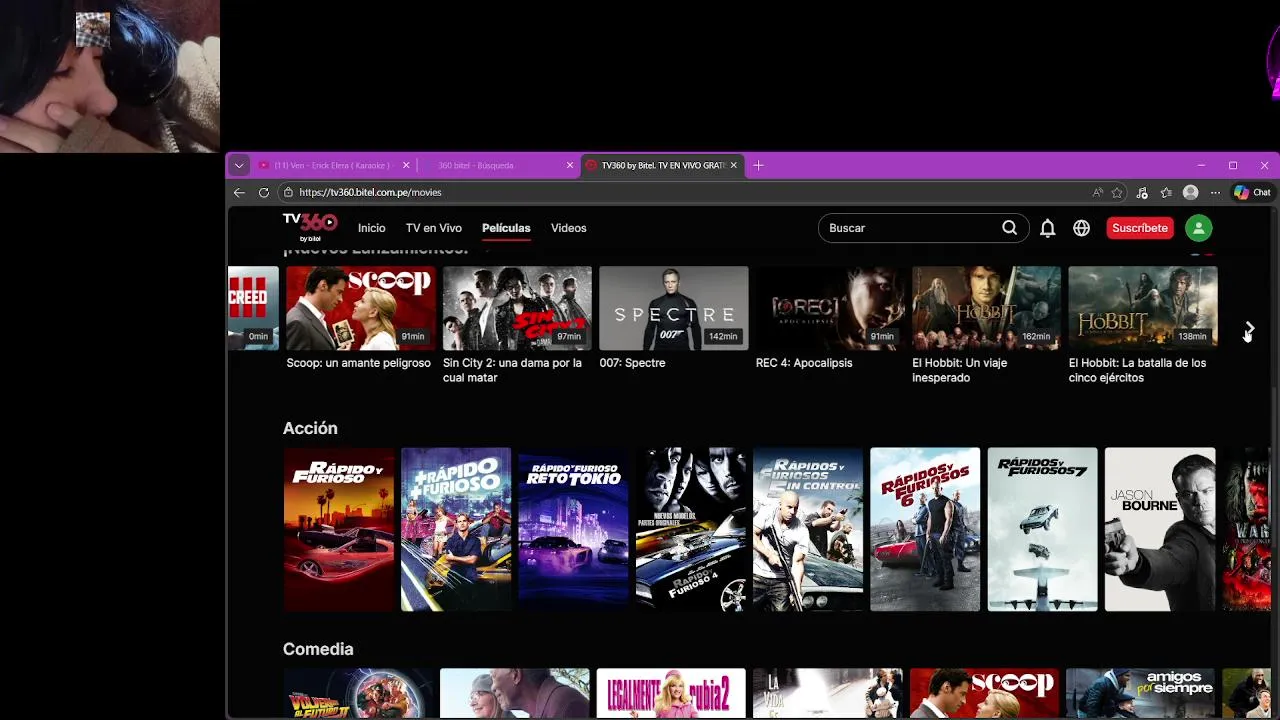
Task: Select the Películas menu item
Action: 506,228
